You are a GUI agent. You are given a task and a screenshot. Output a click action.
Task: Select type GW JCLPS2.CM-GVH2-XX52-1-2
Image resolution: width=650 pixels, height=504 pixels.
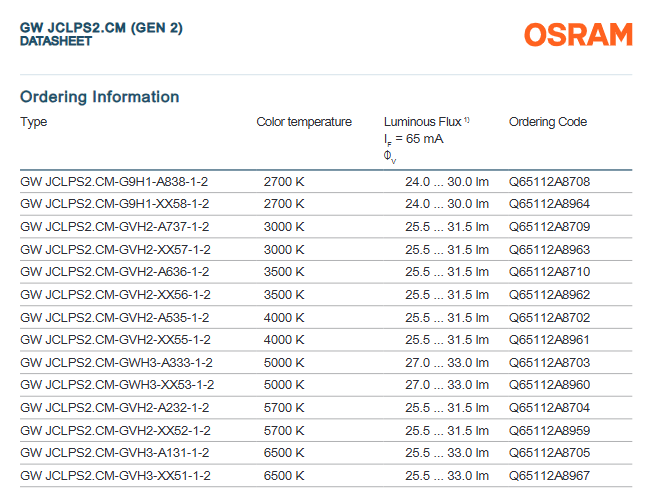point(115,431)
